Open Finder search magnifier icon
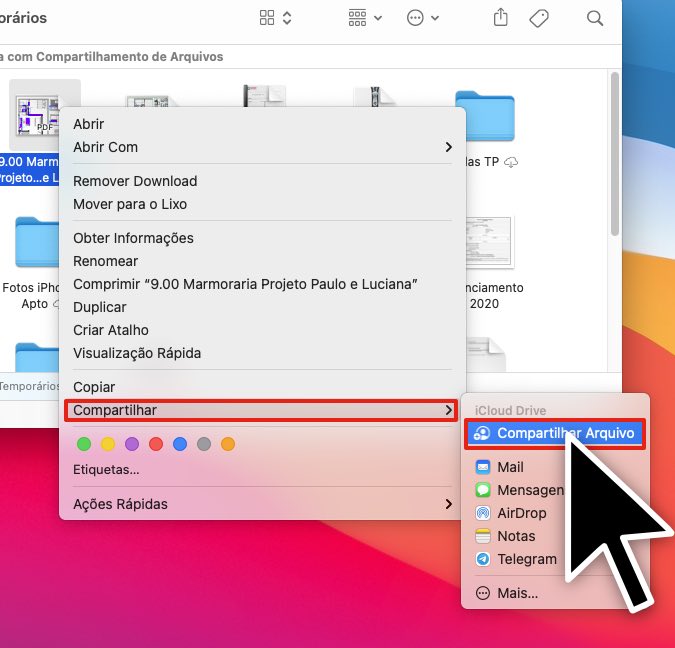Viewport: 675px width, 648px height. [595, 18]
